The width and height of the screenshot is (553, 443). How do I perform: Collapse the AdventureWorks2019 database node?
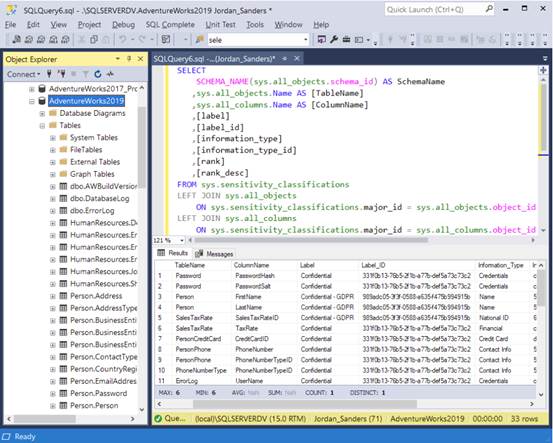tap(32, 101)
